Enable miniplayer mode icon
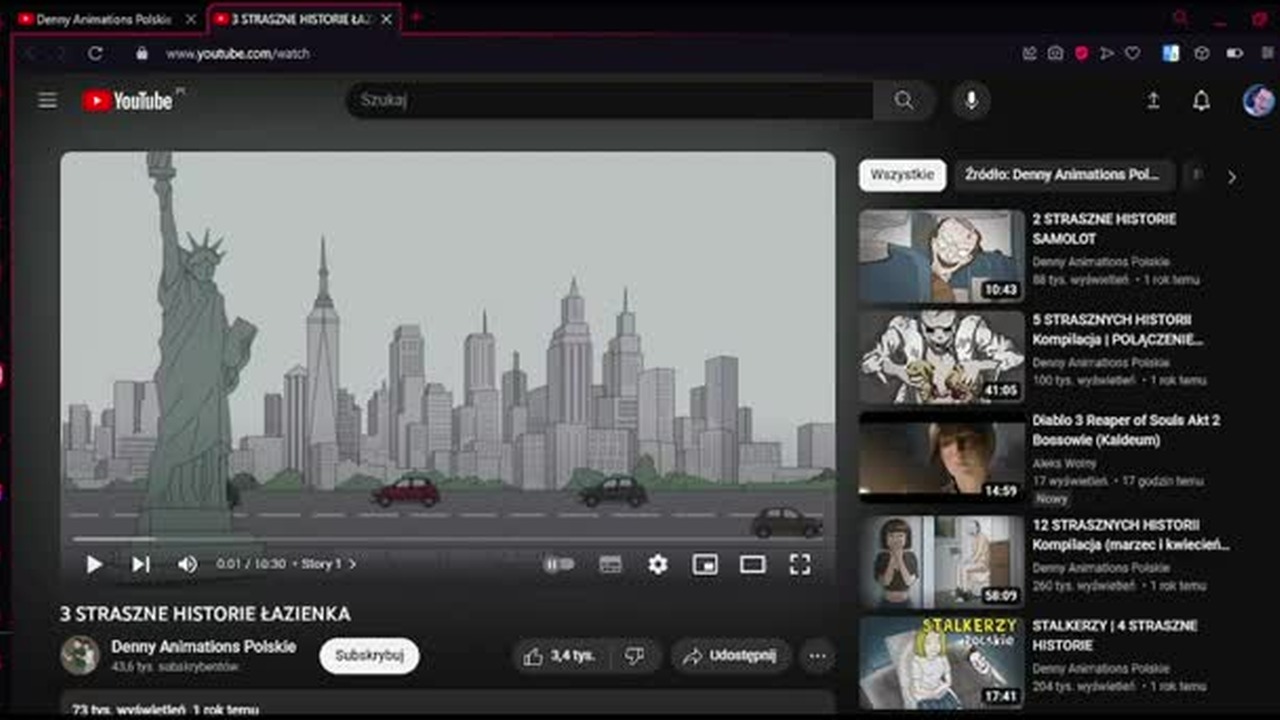Image resolution: width=1280 pixels, height=720 pixels. (705, 564)
